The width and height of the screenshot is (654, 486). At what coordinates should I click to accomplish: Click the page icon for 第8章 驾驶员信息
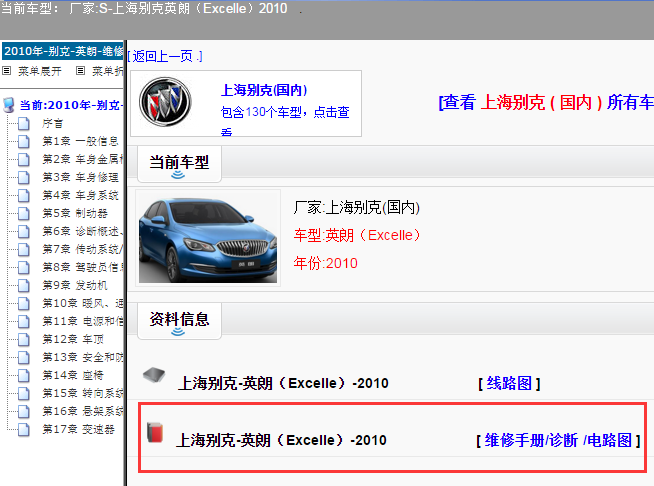tap(24, 267)
